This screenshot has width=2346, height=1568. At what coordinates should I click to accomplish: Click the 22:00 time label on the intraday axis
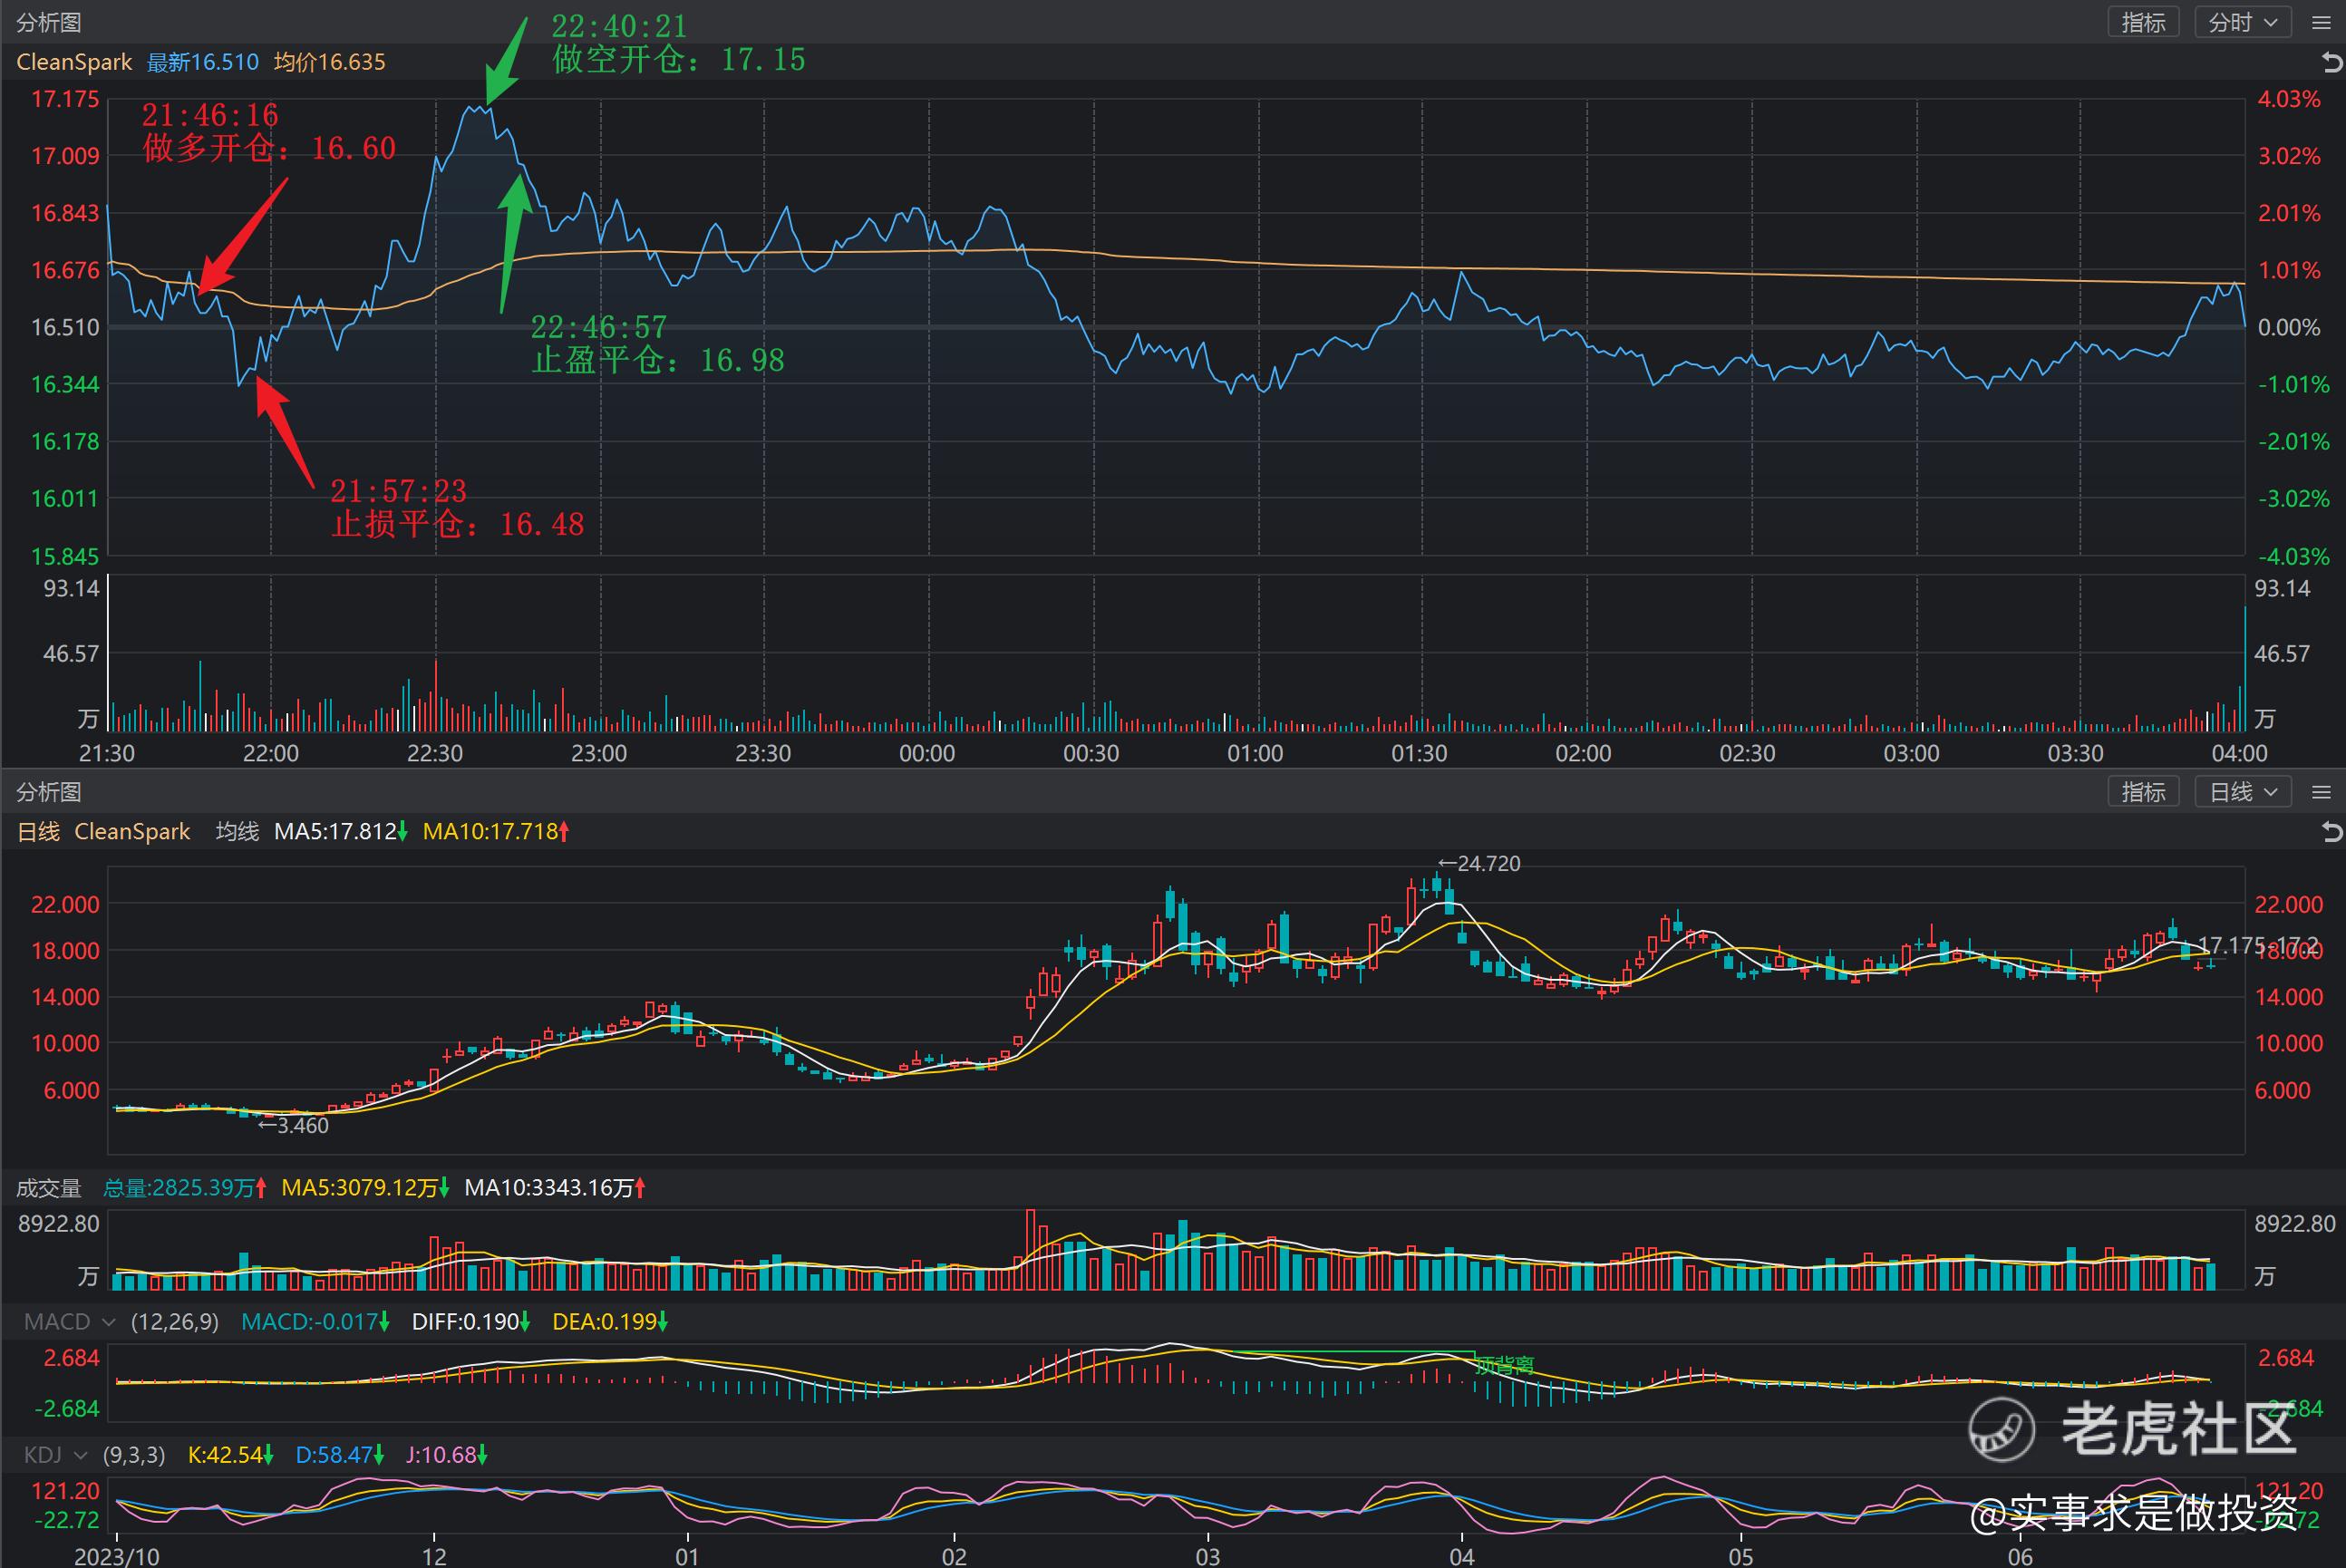coord(271,753)
